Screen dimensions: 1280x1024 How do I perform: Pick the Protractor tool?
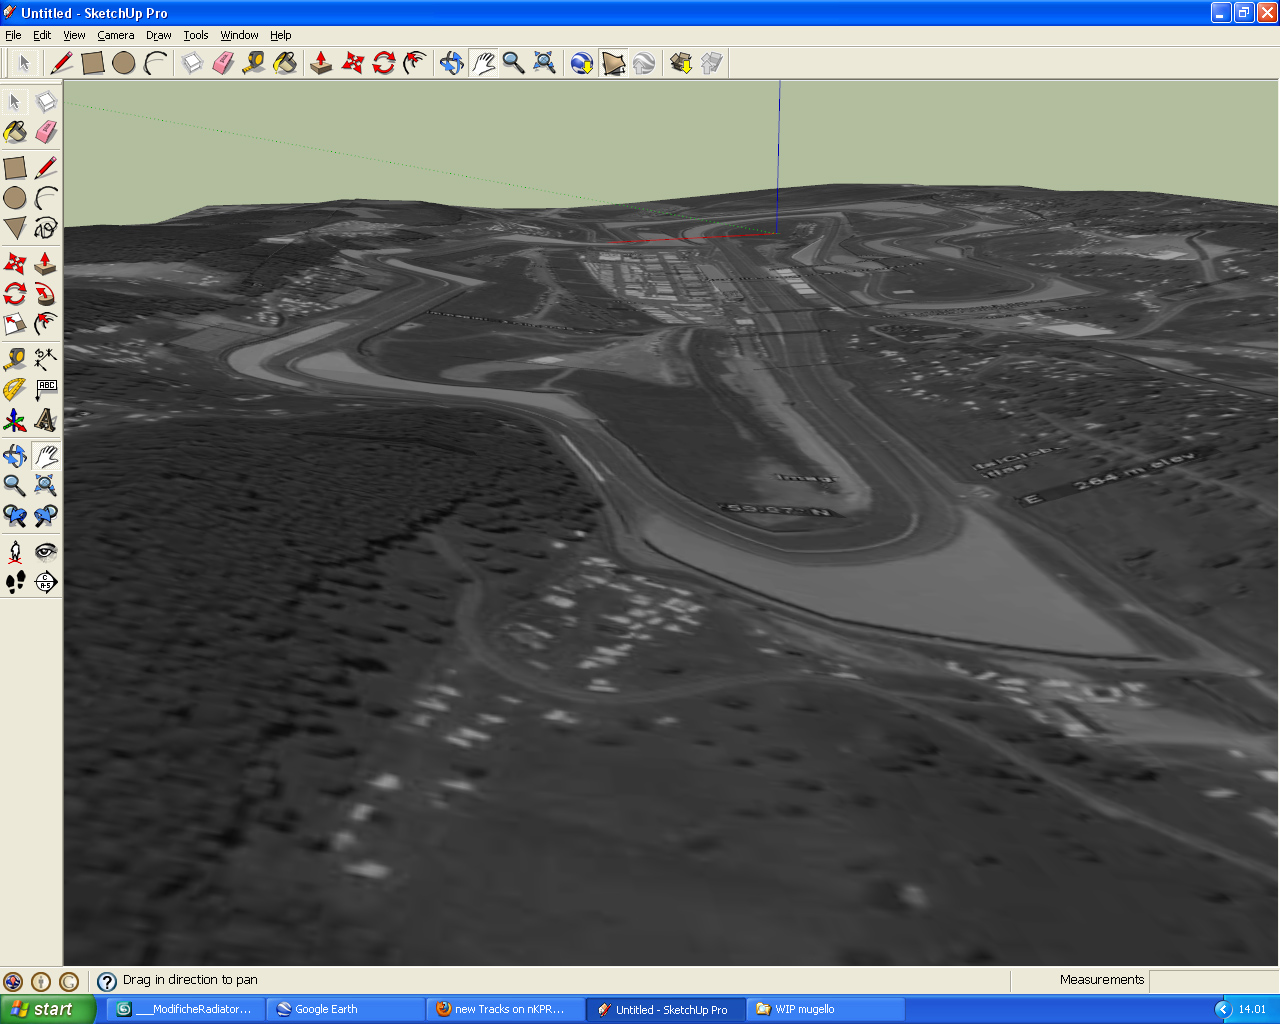click(x=15, y=389)
